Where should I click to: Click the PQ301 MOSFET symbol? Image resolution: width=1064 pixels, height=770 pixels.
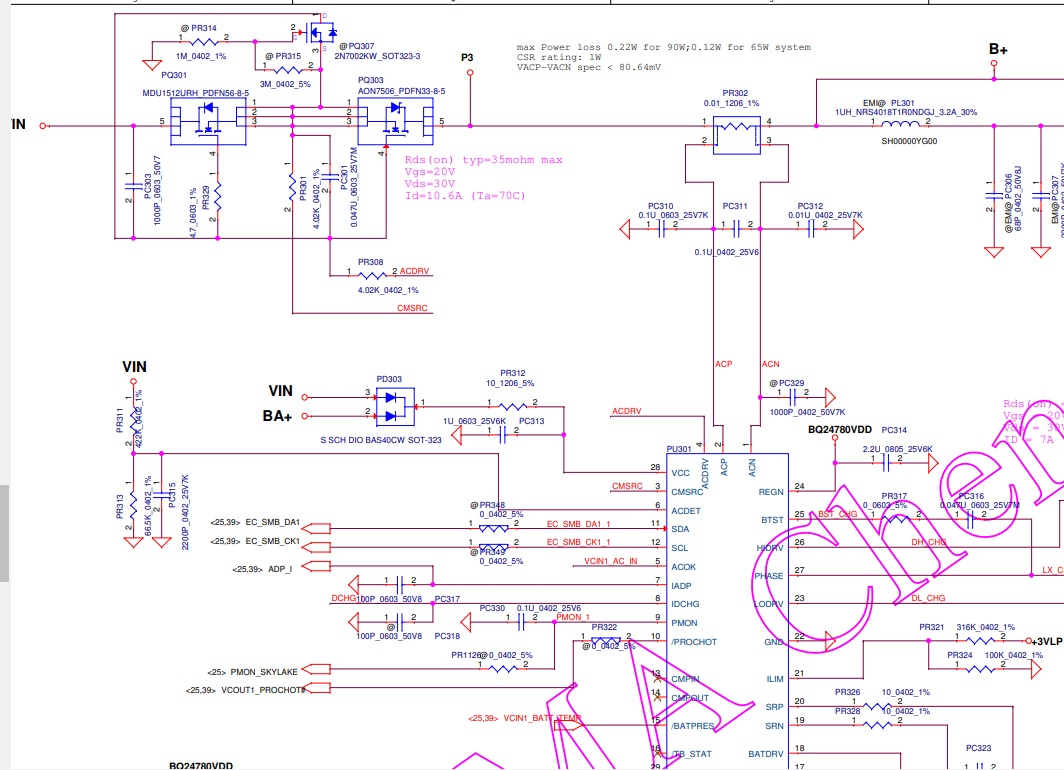[208, 121]
